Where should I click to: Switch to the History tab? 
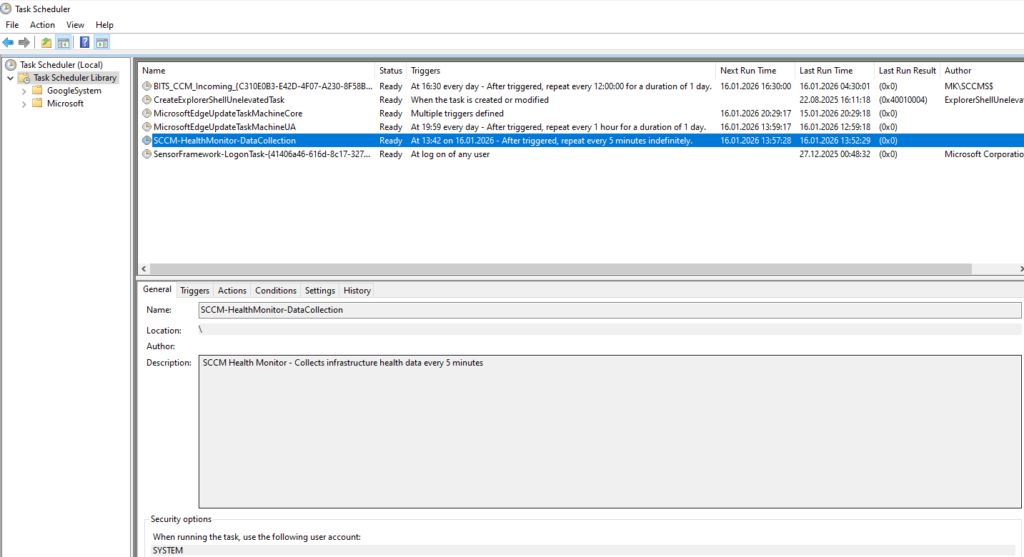[x=357, y=291]
